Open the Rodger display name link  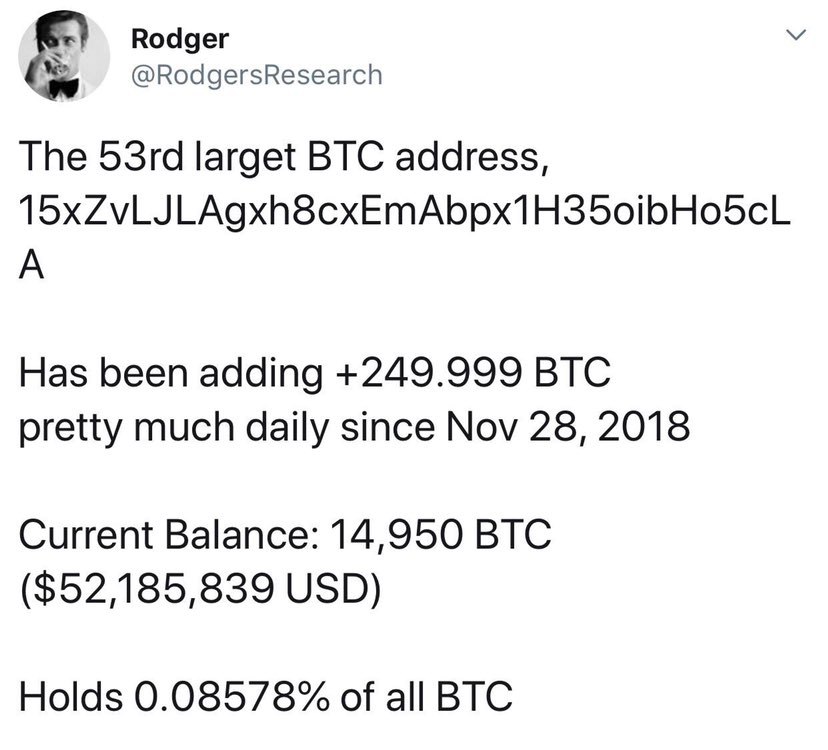coord(180,39)
